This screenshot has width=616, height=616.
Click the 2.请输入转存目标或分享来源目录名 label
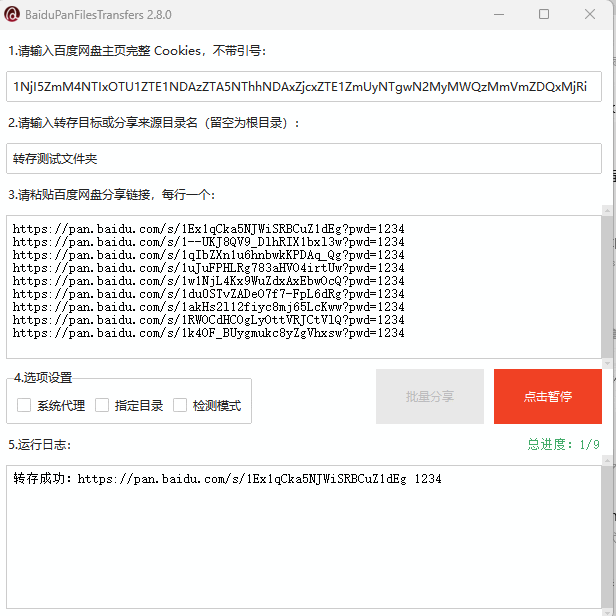(154, 123)
